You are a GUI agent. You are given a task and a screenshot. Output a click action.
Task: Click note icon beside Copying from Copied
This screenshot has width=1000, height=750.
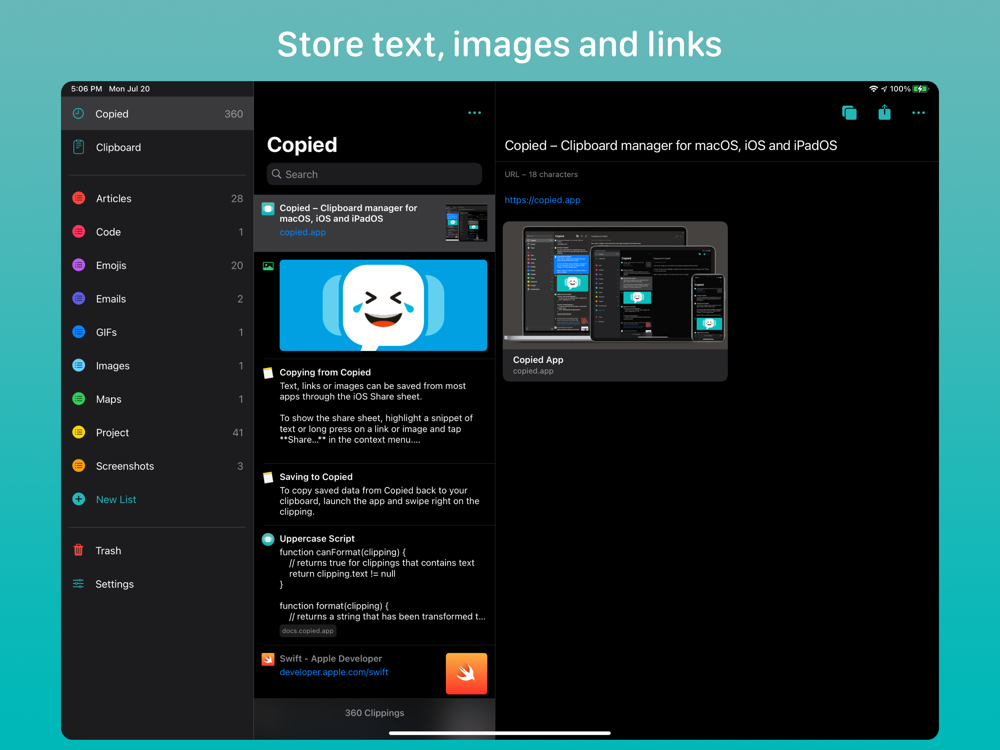tap(268, 373)
